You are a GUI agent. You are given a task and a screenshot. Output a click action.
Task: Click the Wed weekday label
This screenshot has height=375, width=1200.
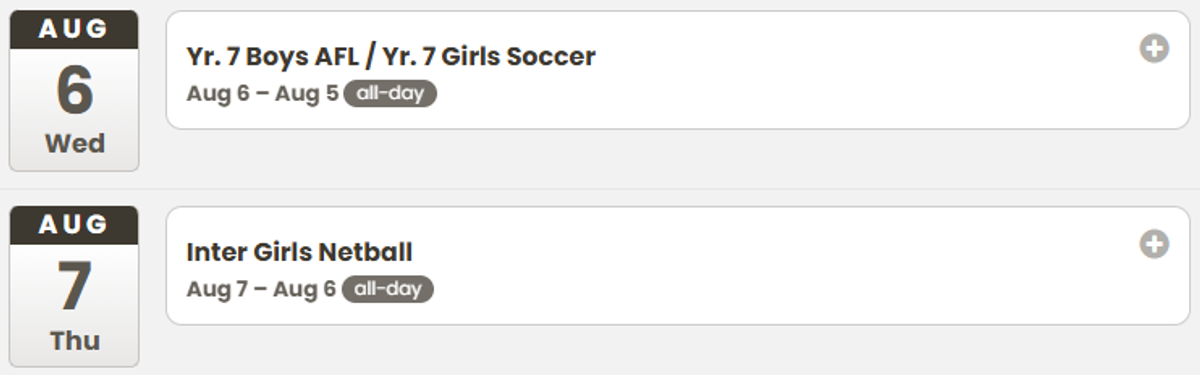(74, 144)
